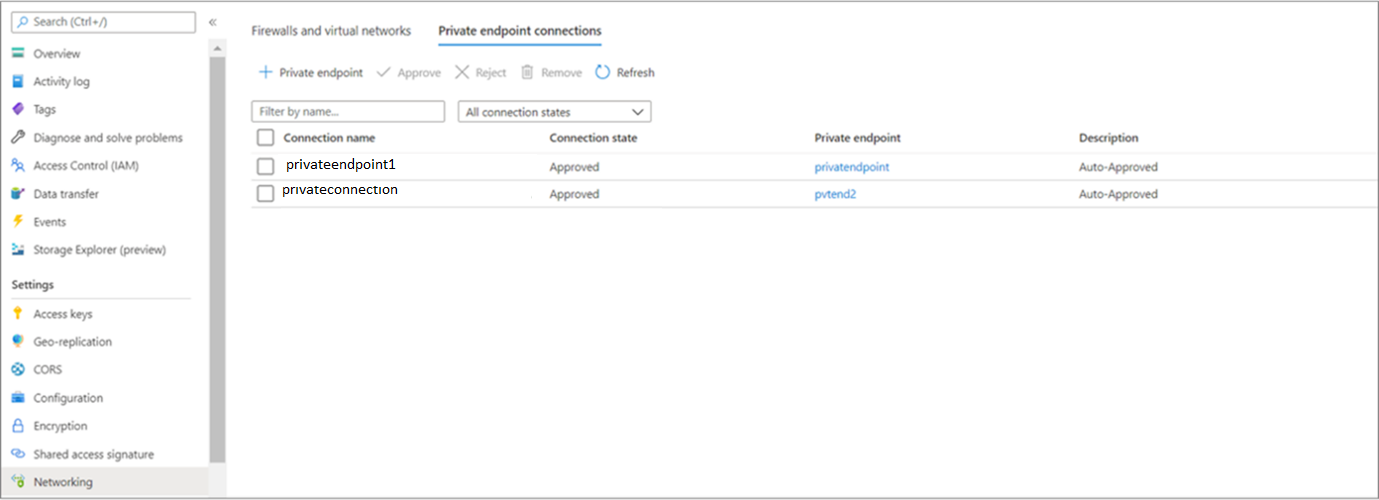The height and width of the screenshot is (500, 1379).
Task: Check the privateendpoint1 row checkbox
Action: (x=265, y=166)
